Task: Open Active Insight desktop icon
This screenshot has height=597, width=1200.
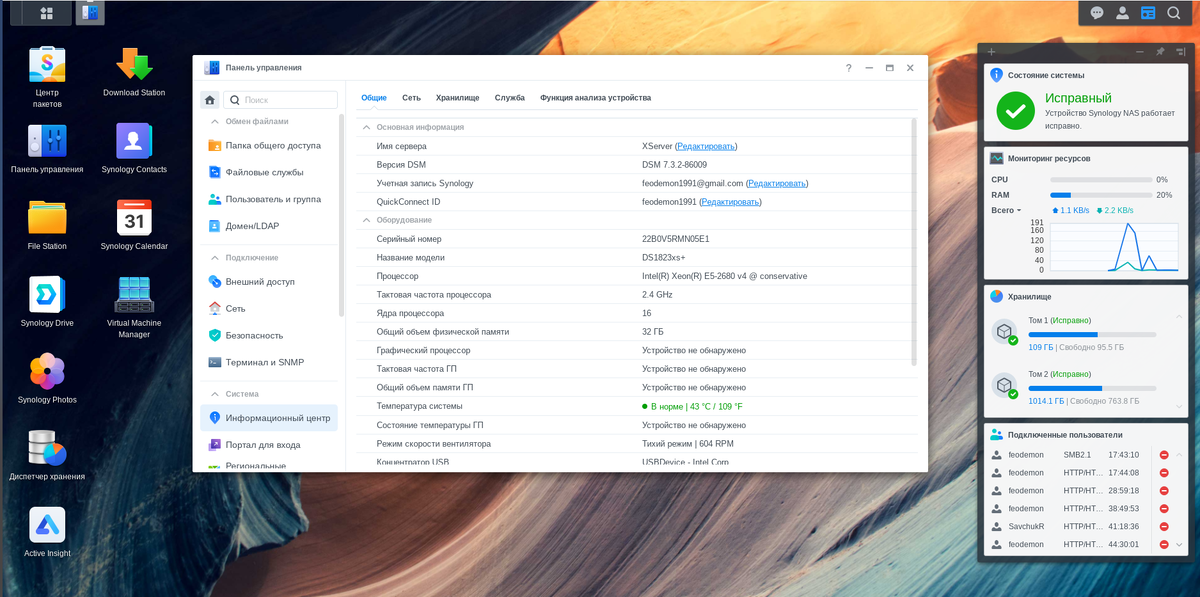Action: (47, 525)
